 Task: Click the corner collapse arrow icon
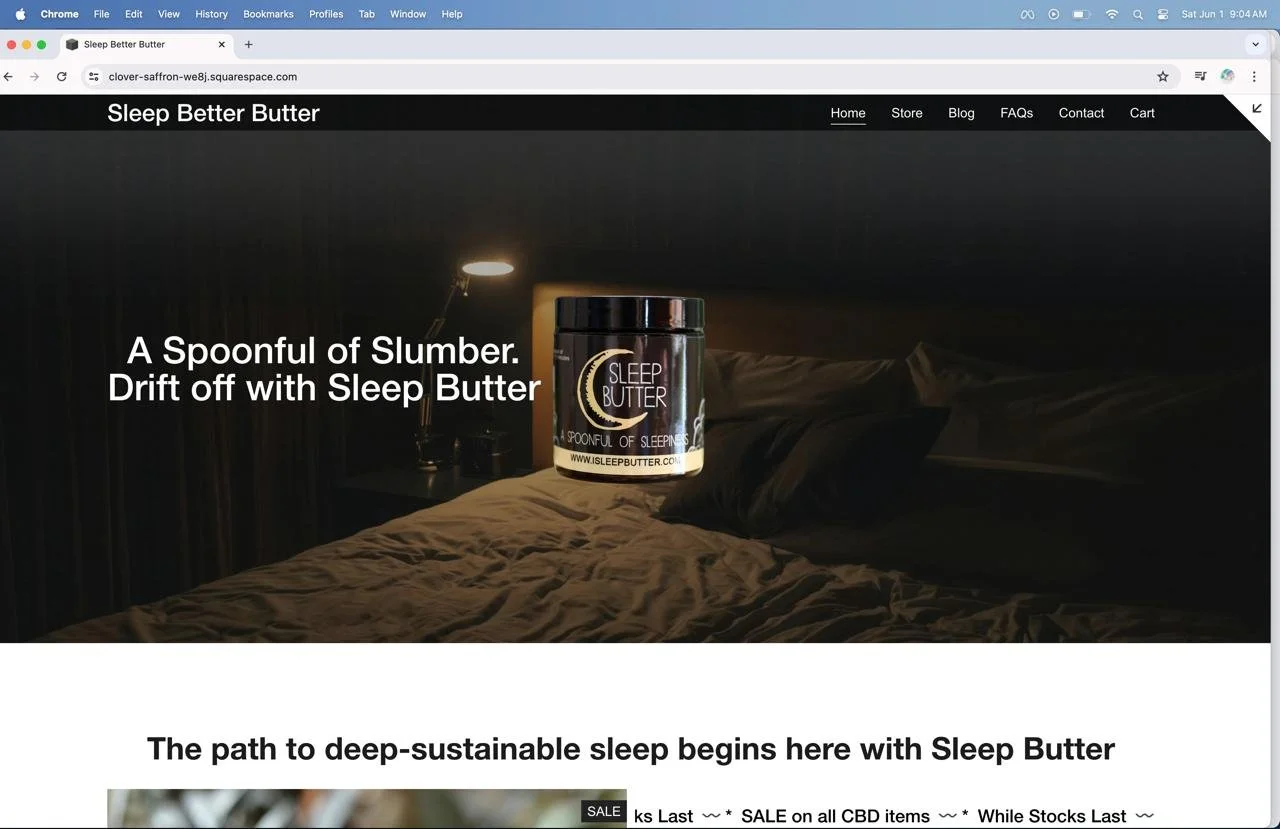(x=1256, y=108)
